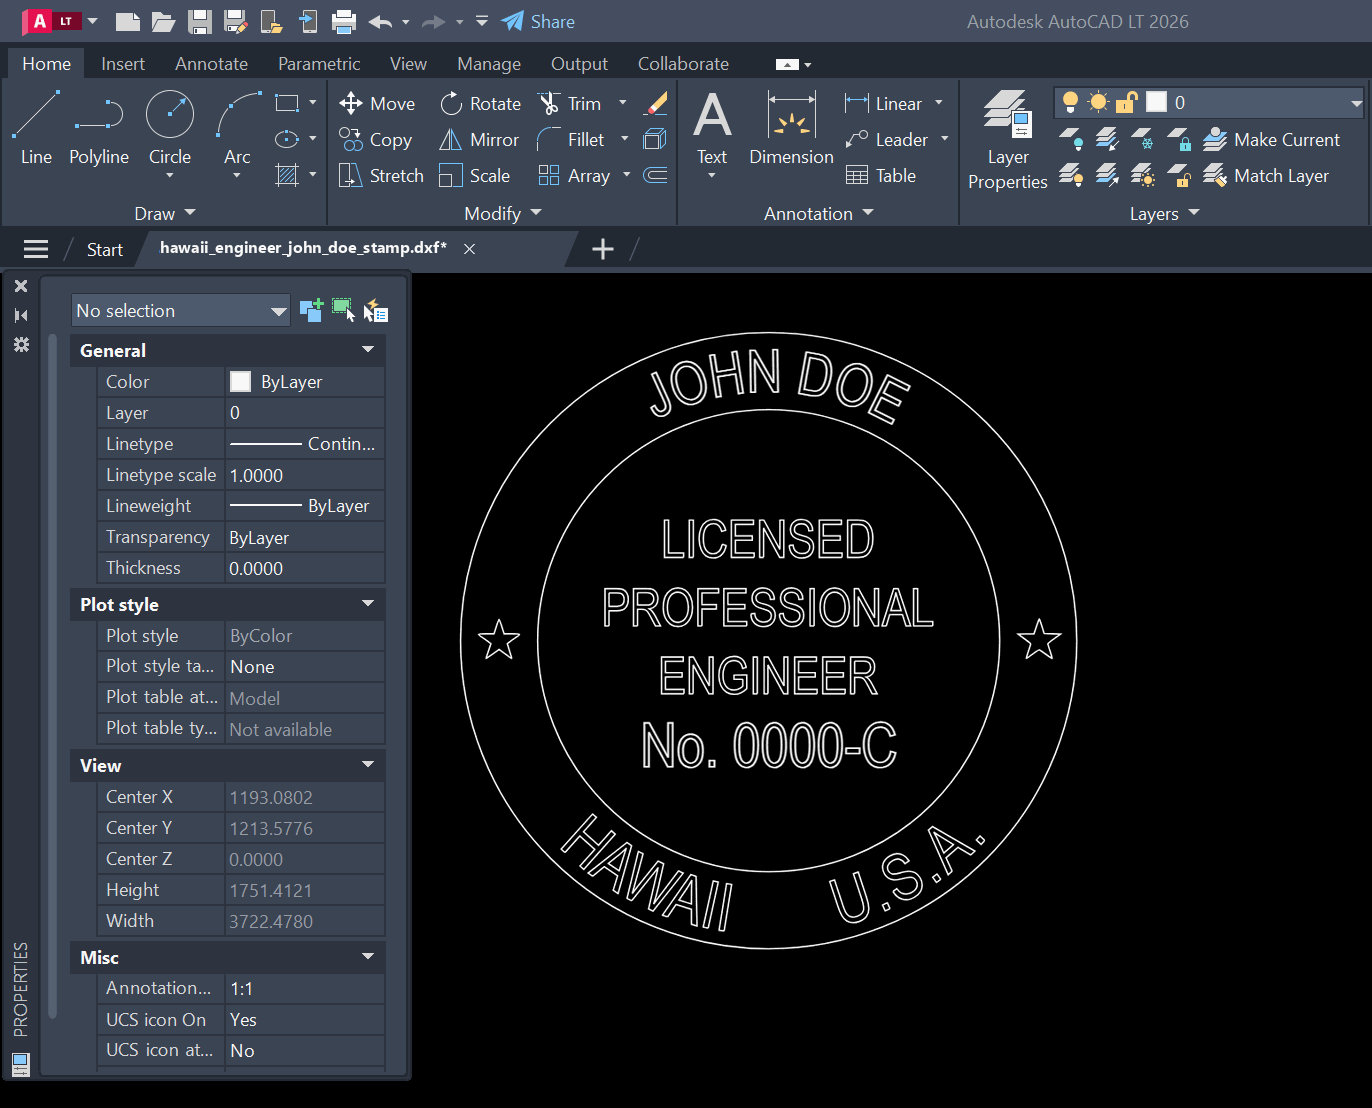
Task: Add a new drawing tab
Action: [x=603, y=249]
